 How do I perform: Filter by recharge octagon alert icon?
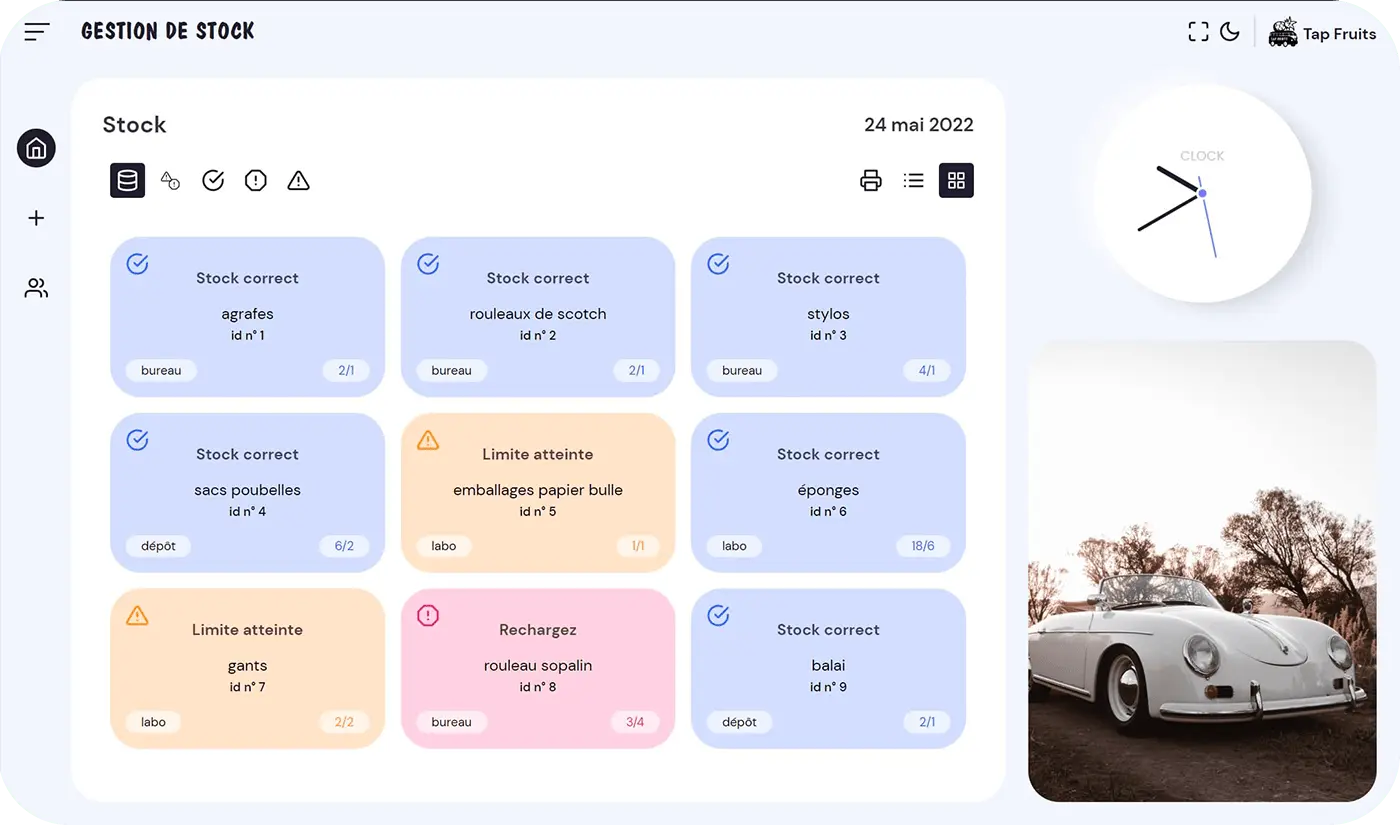click(x=256, y=181)
